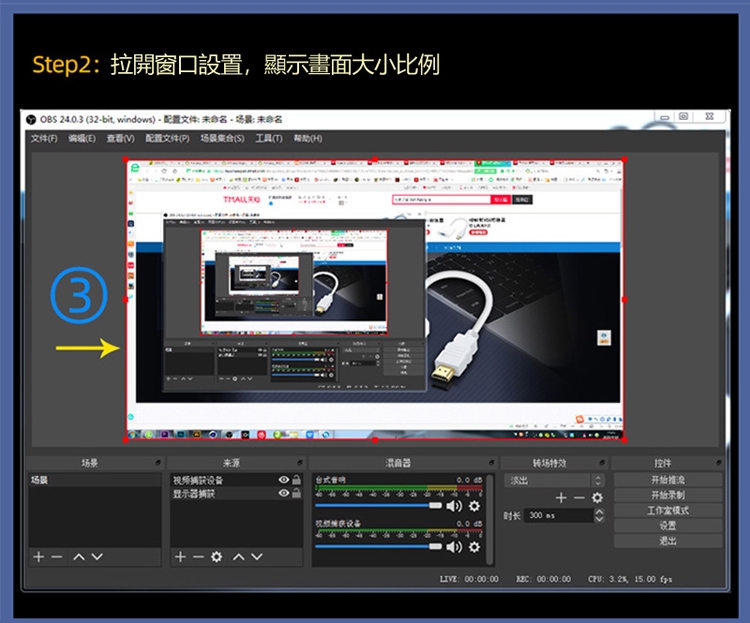Click the 时长 300 ms input field
The height and width of the screenshot is (623, 750).
(558, 516)
